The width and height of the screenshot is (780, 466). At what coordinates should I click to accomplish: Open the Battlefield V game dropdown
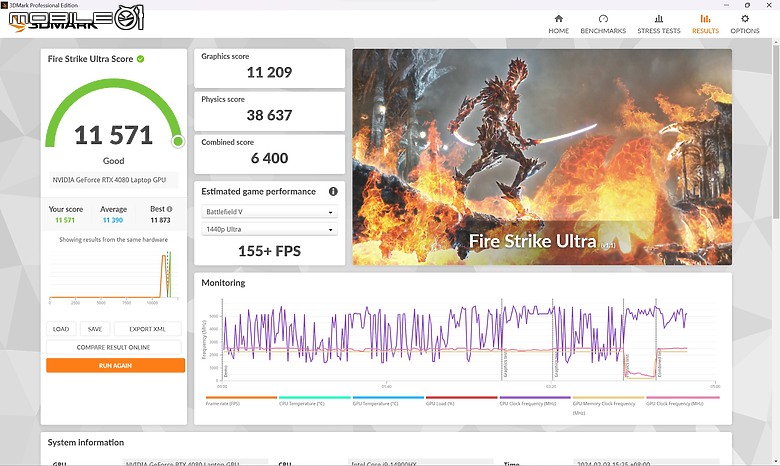coord(269,212)
